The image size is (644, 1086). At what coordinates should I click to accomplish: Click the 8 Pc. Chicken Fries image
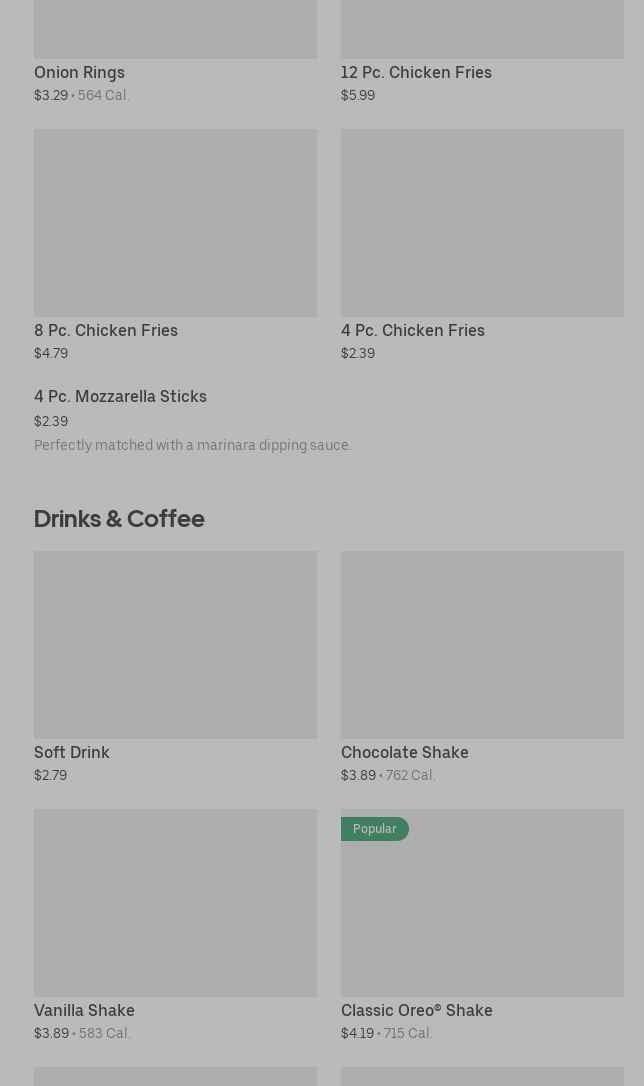point(175,223)
